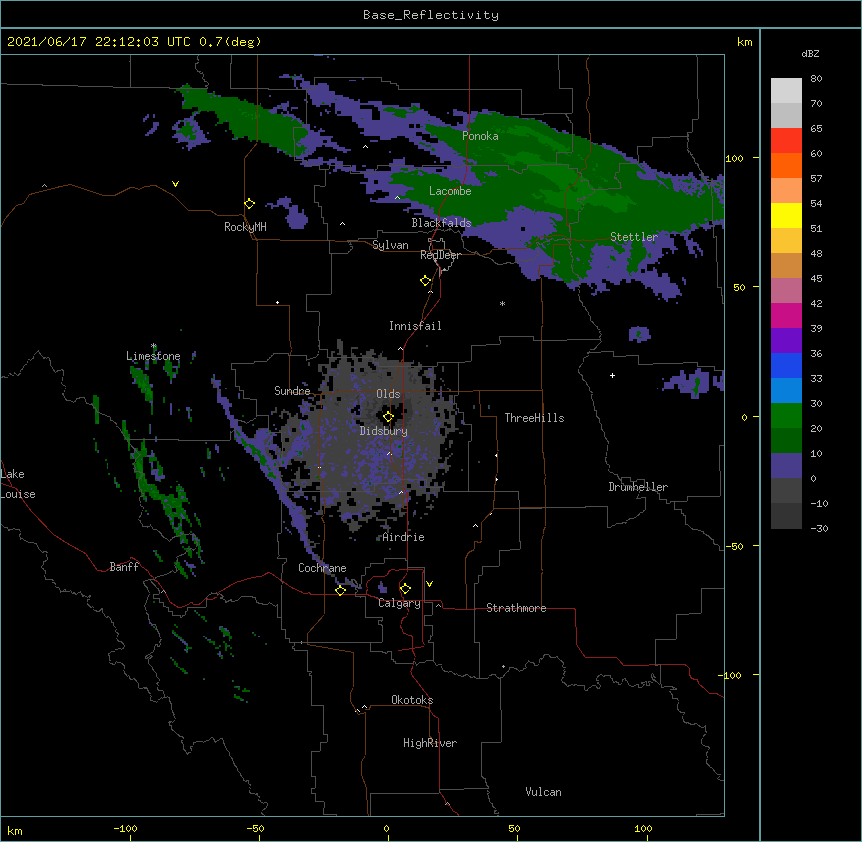Screen dimensions: 862x842
Task: Click the white asterisk marker east of Innisfail
Action: pyautogui.click(x=502, y=304)
